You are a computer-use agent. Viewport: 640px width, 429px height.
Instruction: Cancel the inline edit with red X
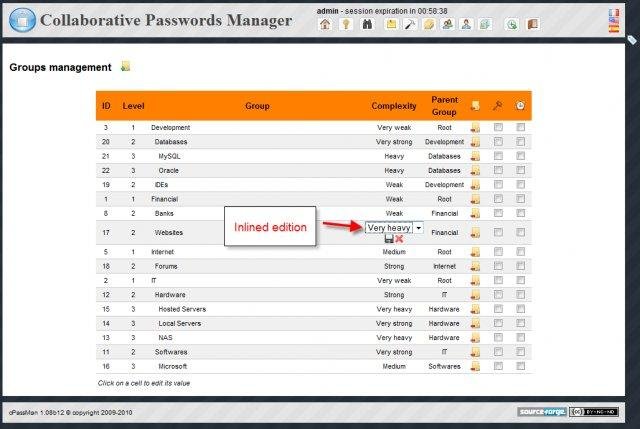point(399,239)
